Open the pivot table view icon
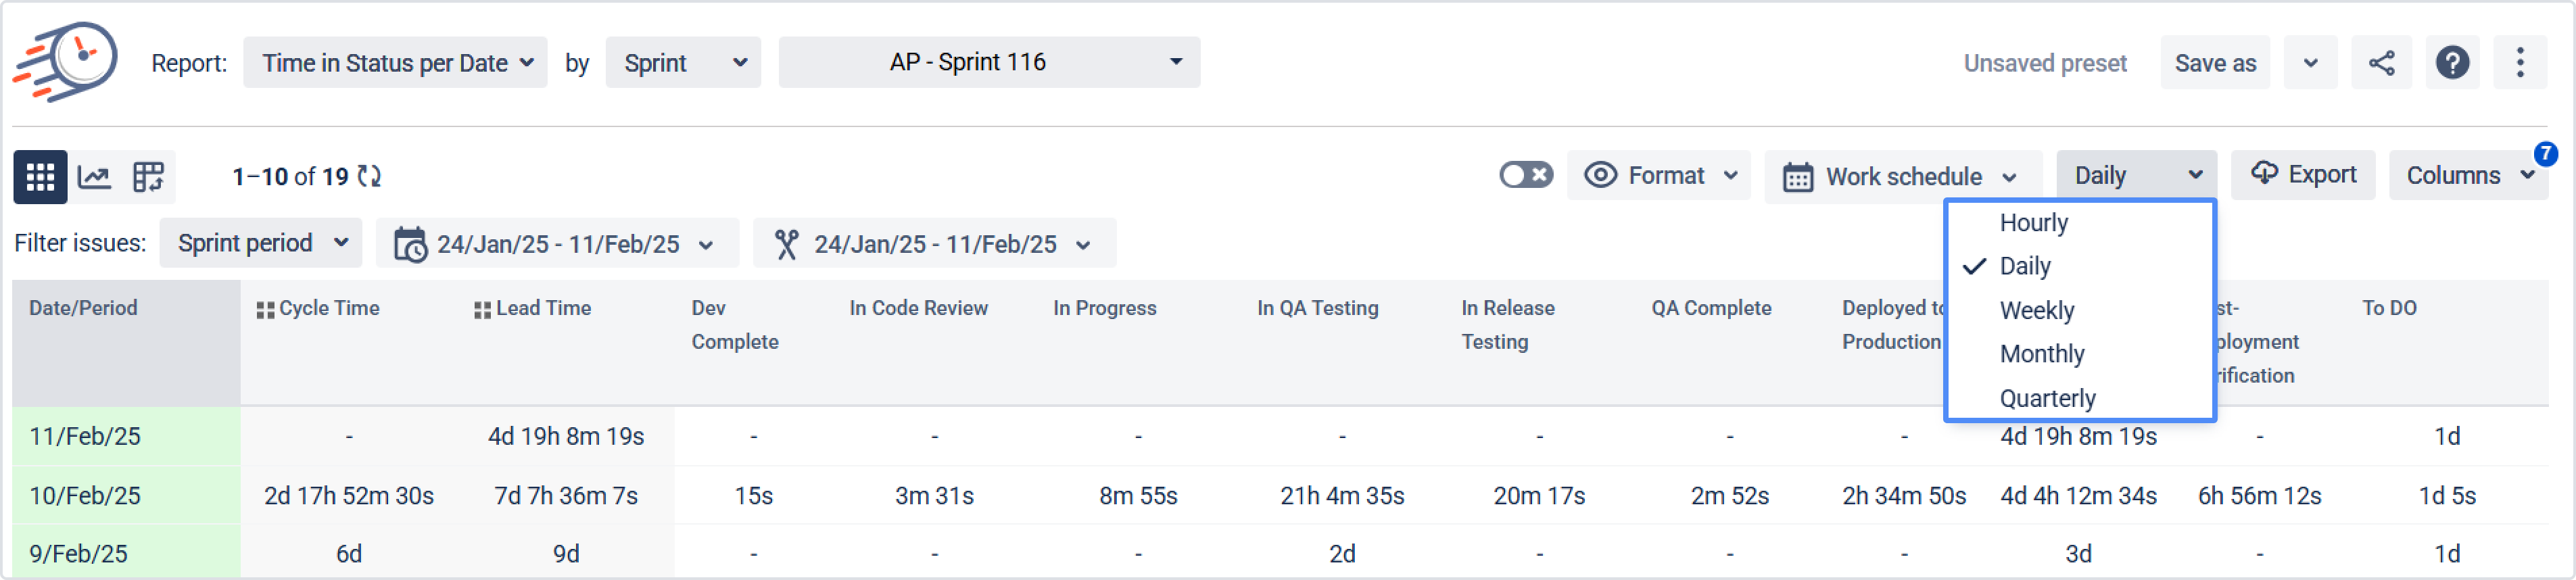Image resolution: width=2576 pixels, height=580 pixels. (x=148, y=177)
